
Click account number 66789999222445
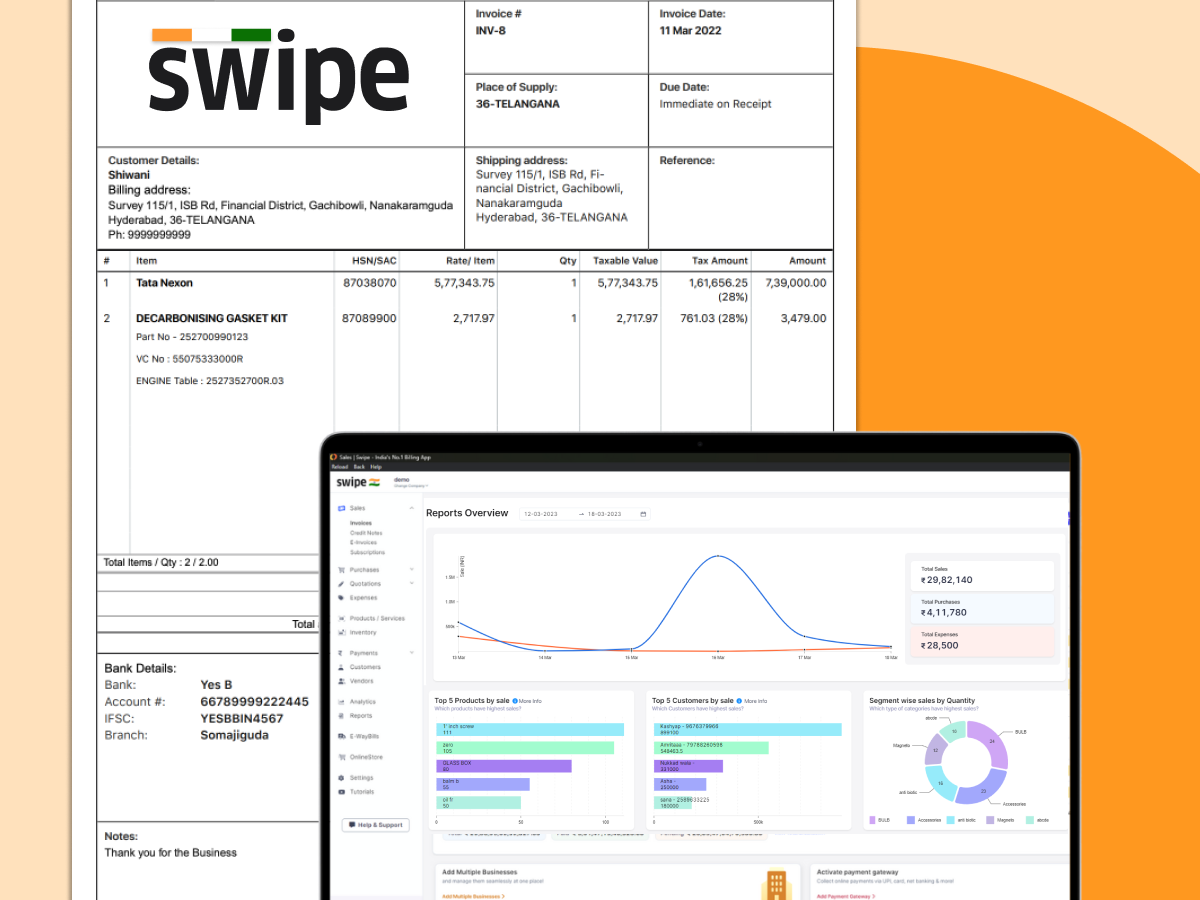254,702
